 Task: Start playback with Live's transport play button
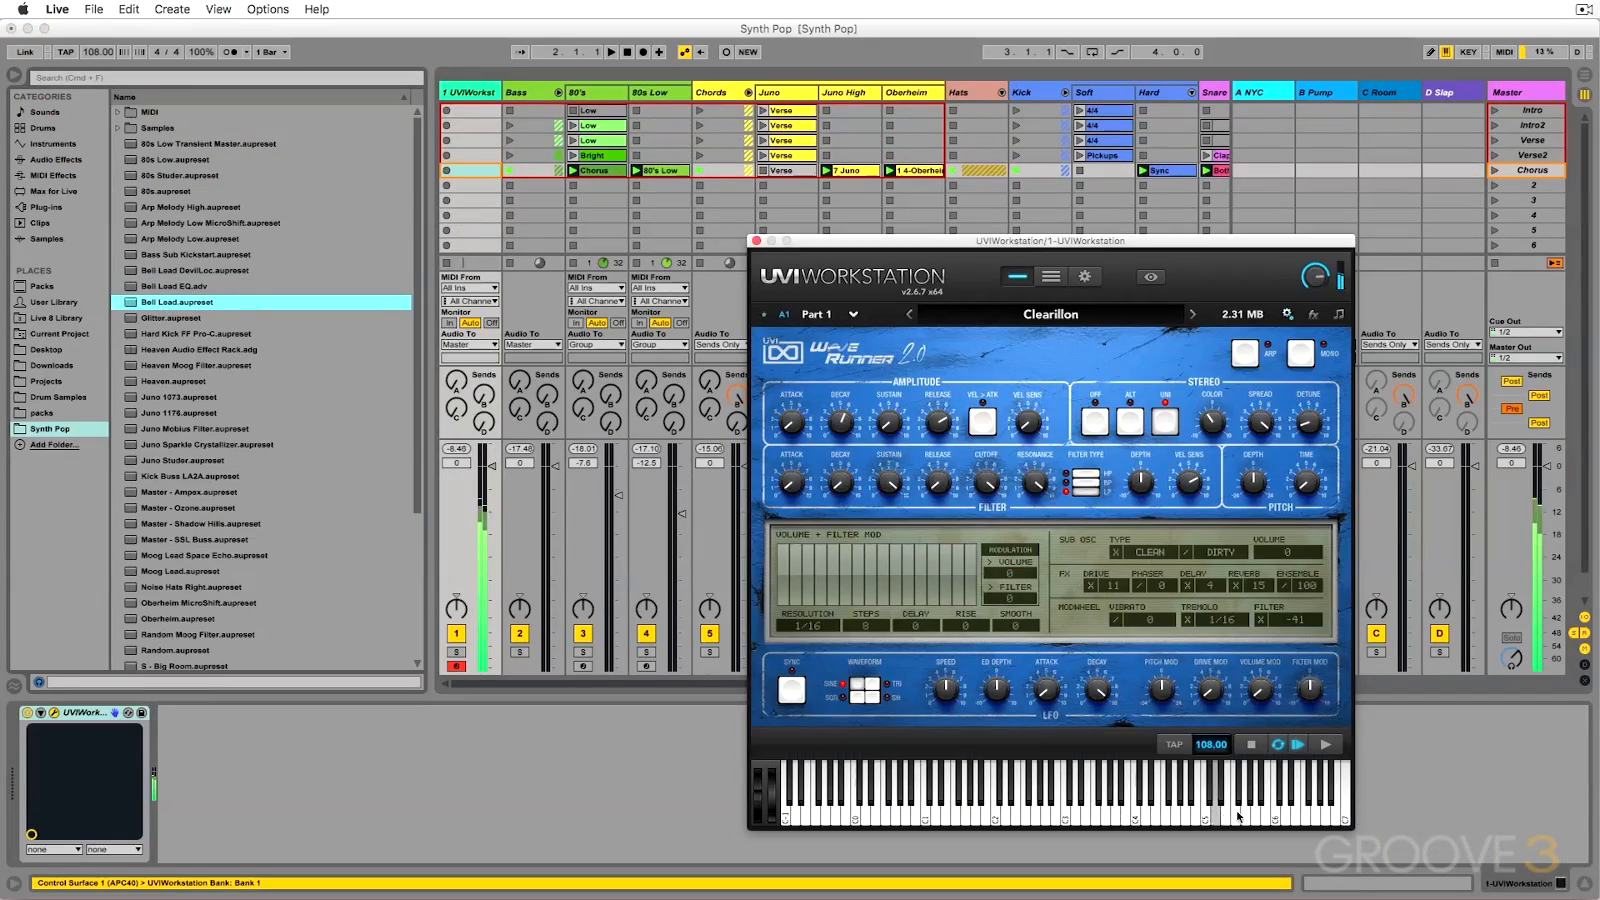(x=611, y=52)
